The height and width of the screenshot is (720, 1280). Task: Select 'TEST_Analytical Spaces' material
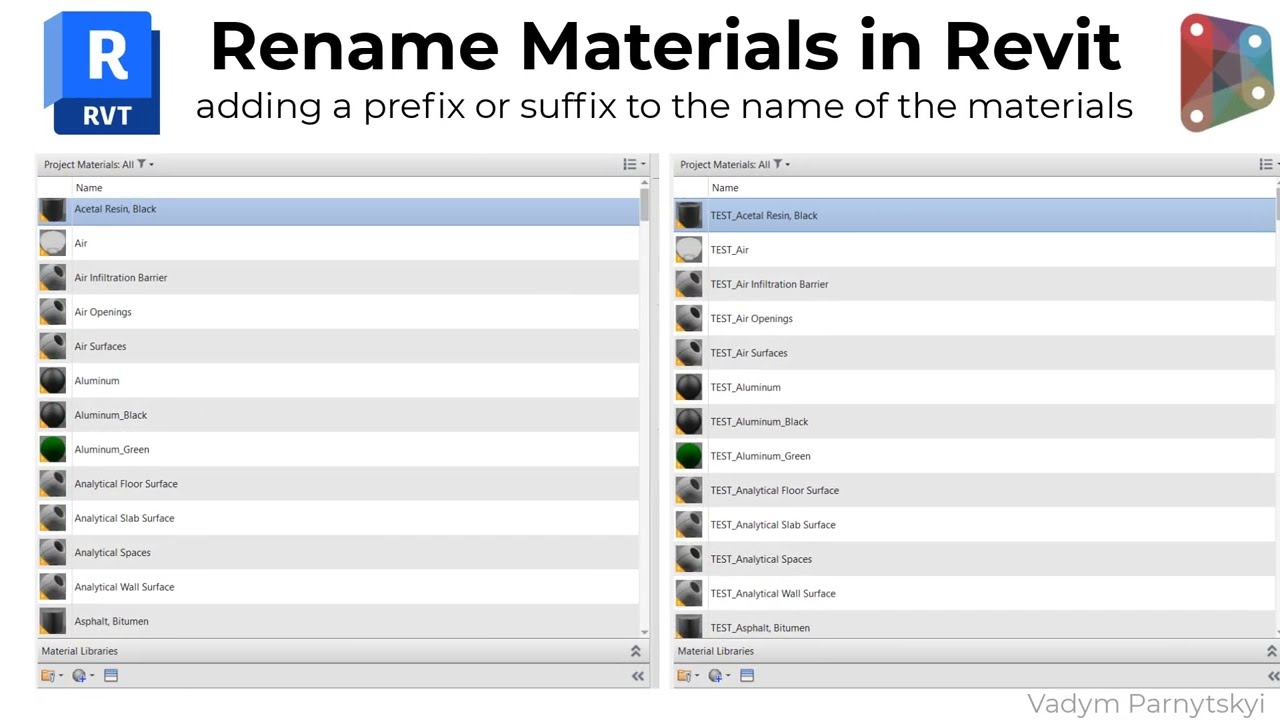(975, 559)
